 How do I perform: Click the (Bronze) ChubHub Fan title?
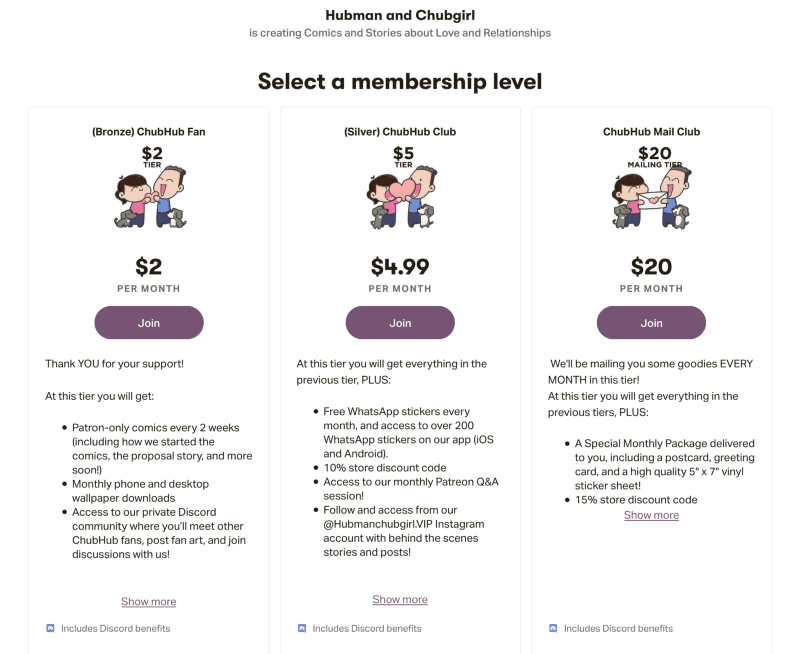149,132
